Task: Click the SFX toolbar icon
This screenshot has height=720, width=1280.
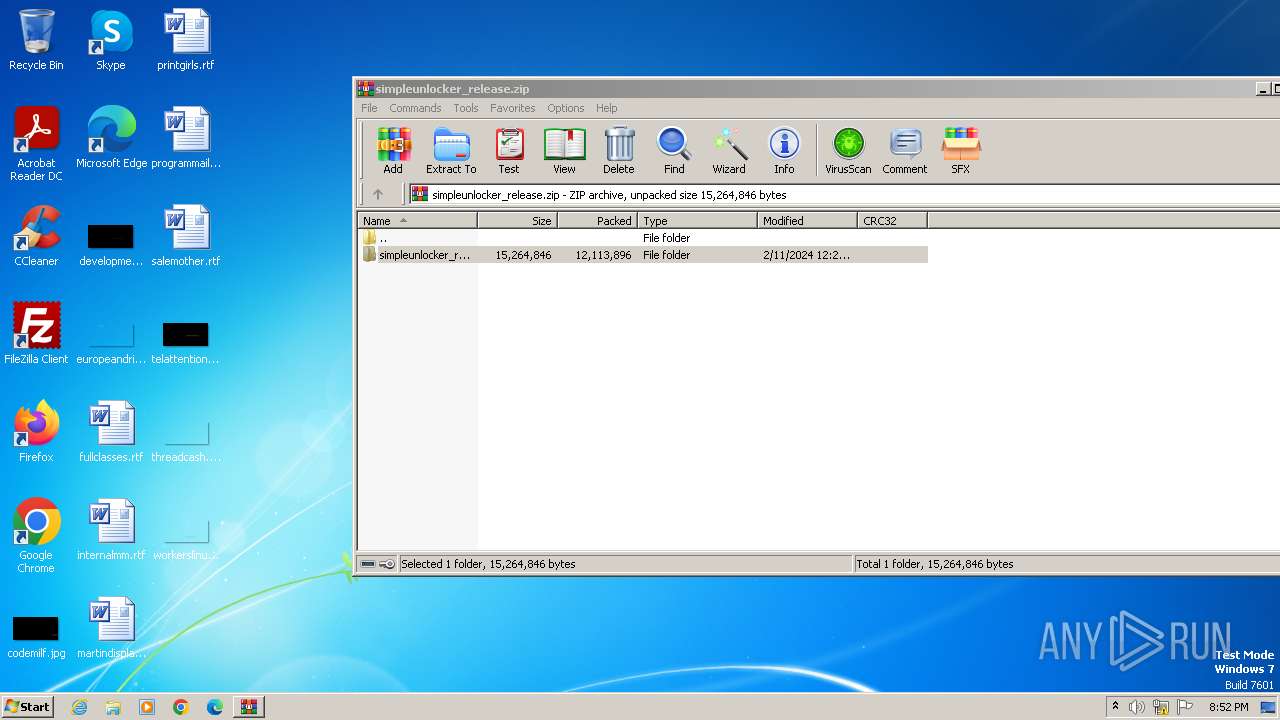Action: (961, 151)
